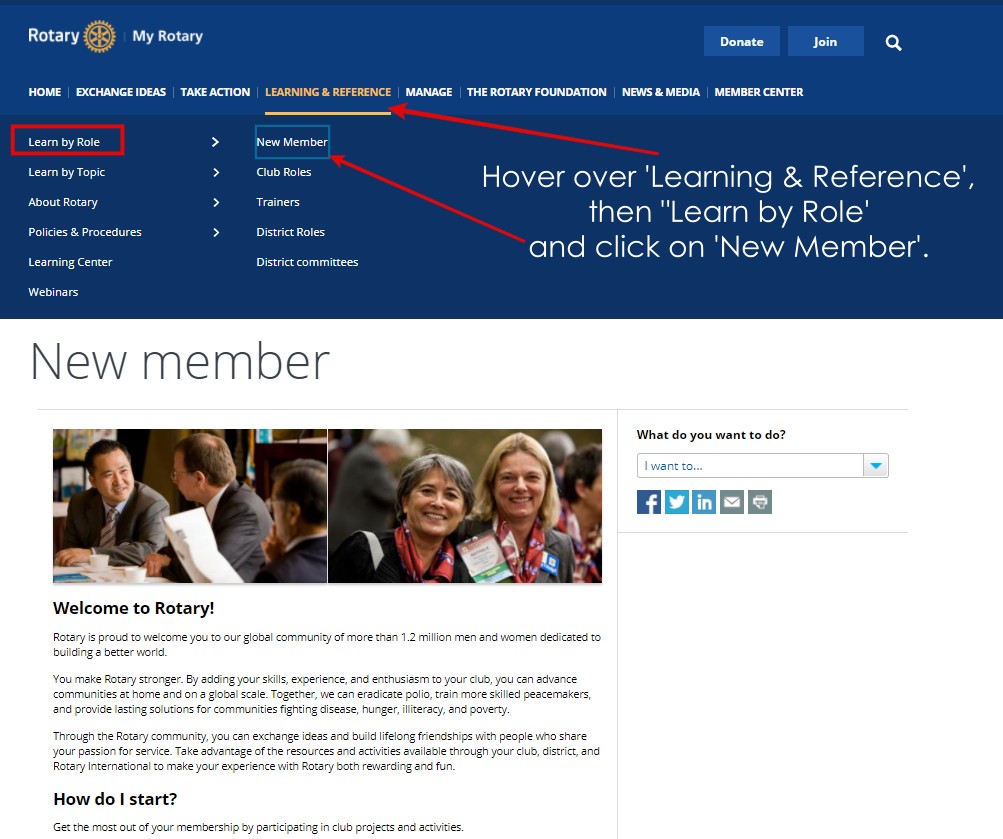Share the page on Facebook
This screenshot has width=1003, height=839.
pyautogui.click(x=648, y=501)
